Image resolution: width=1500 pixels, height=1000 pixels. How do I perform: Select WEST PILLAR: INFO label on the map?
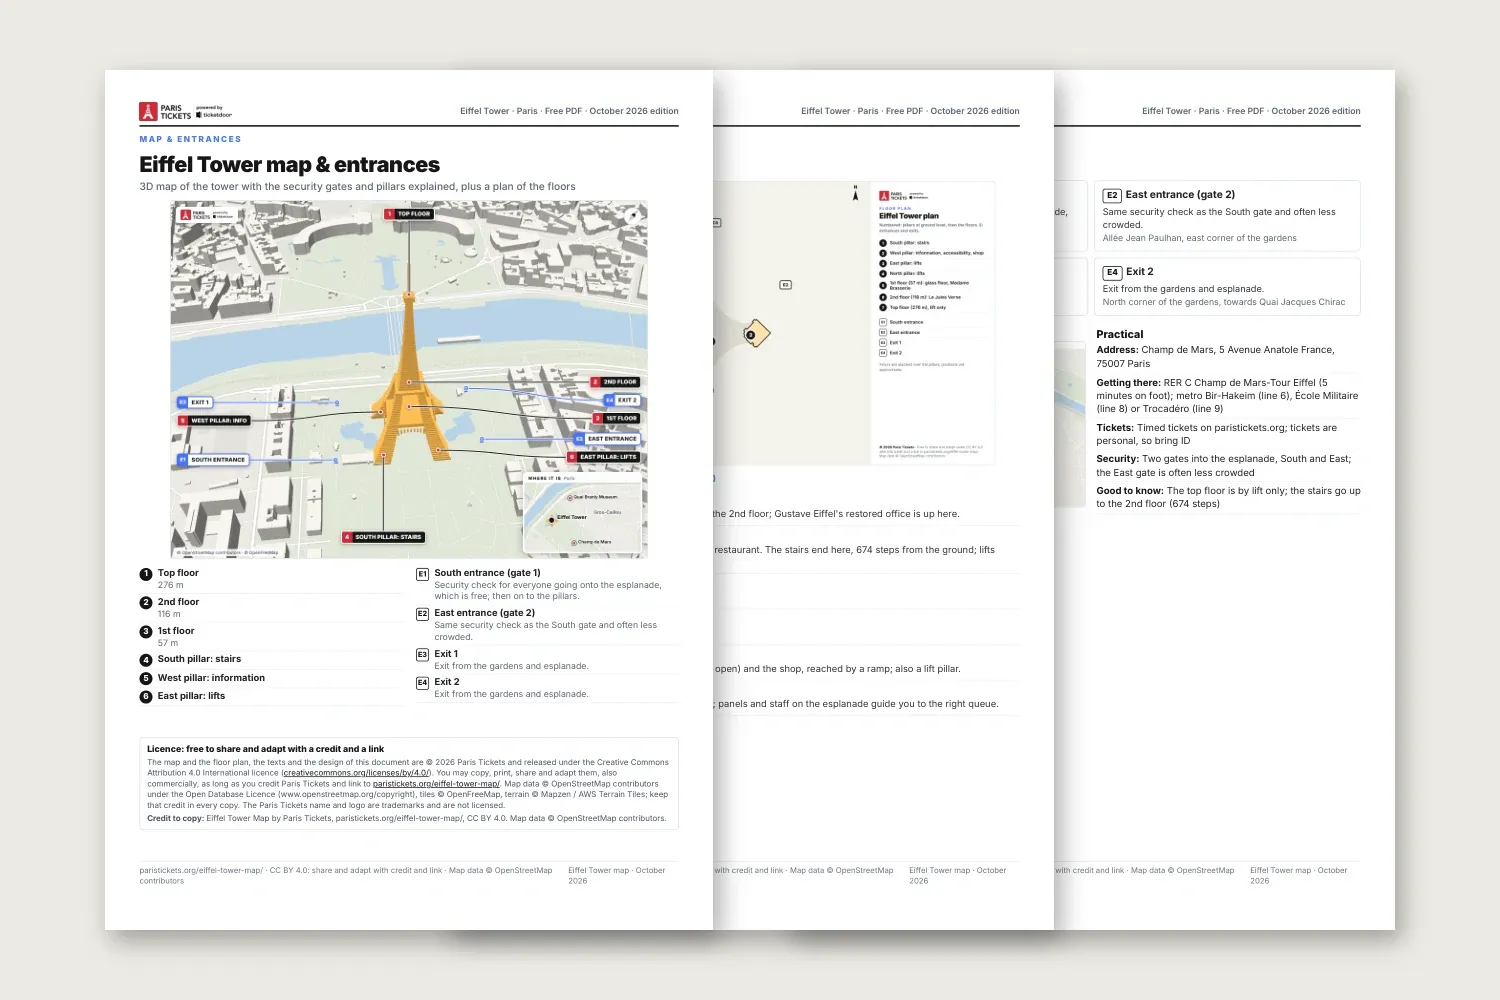(x=214, y=421)
